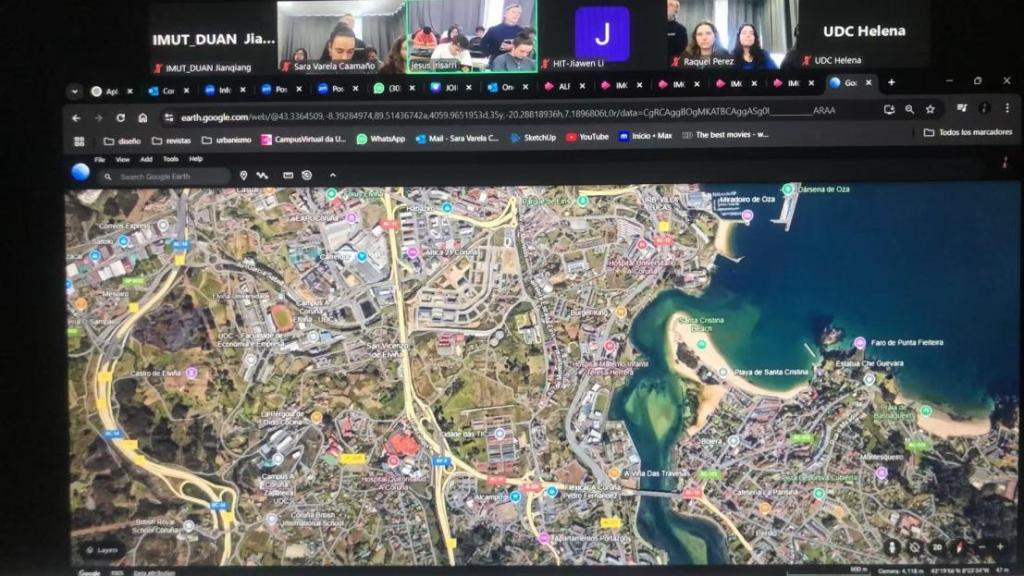Click the Pegman street view icon
Viewport: 1024px width, 576px height.
[x=892, y=547]
